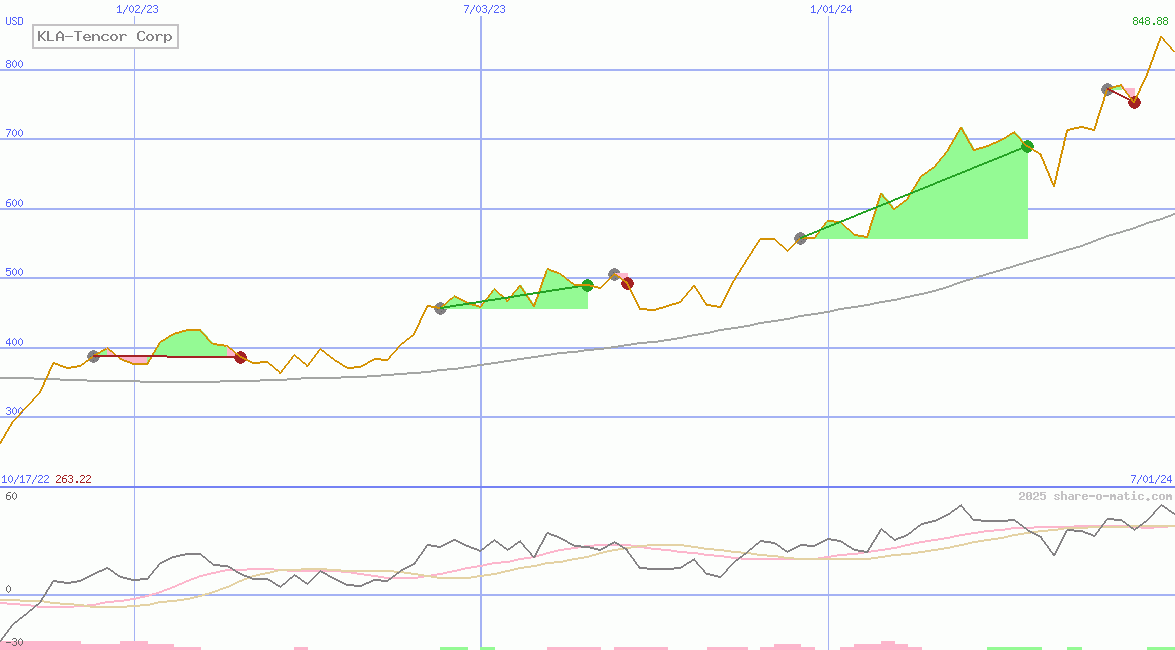Viewport: 1175px width, 650px height.
Task: Click the 1/02/23 date label
Action: coord(137,9)
